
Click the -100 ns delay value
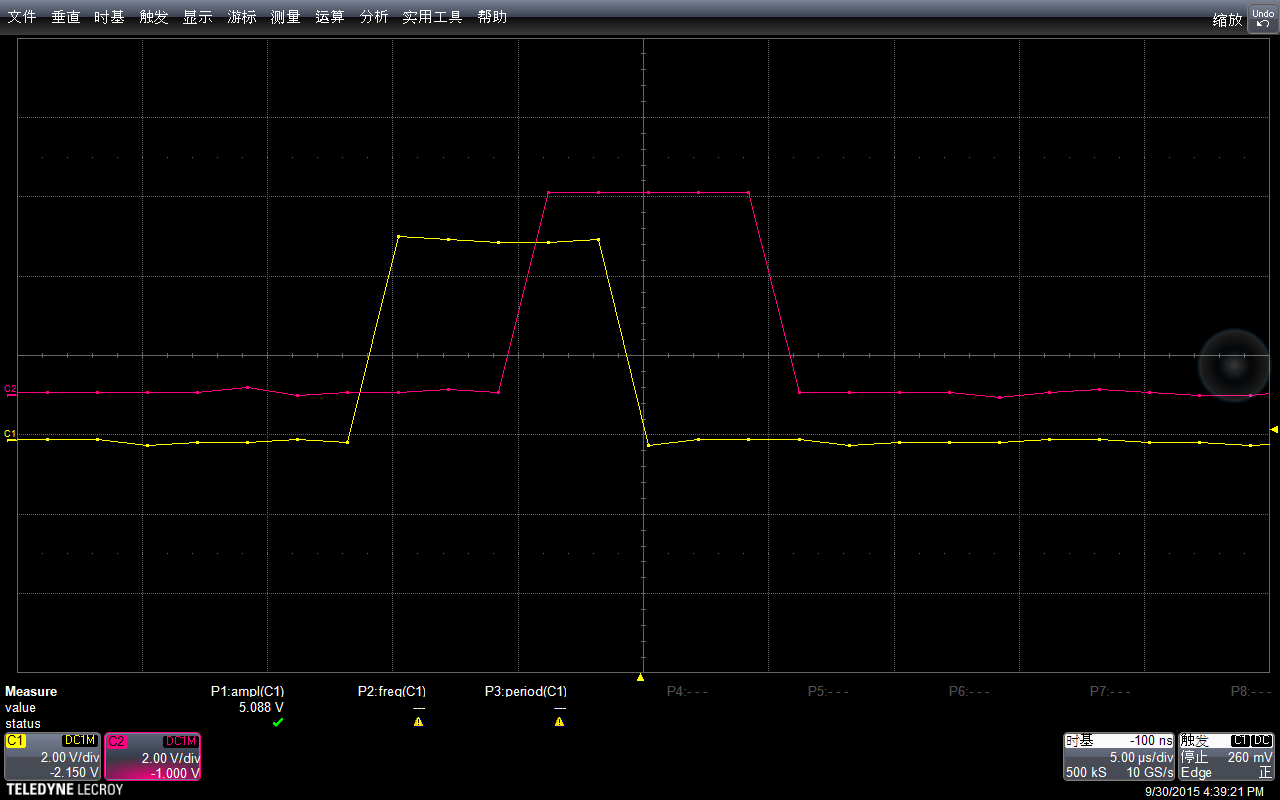tap(1152, 741)
